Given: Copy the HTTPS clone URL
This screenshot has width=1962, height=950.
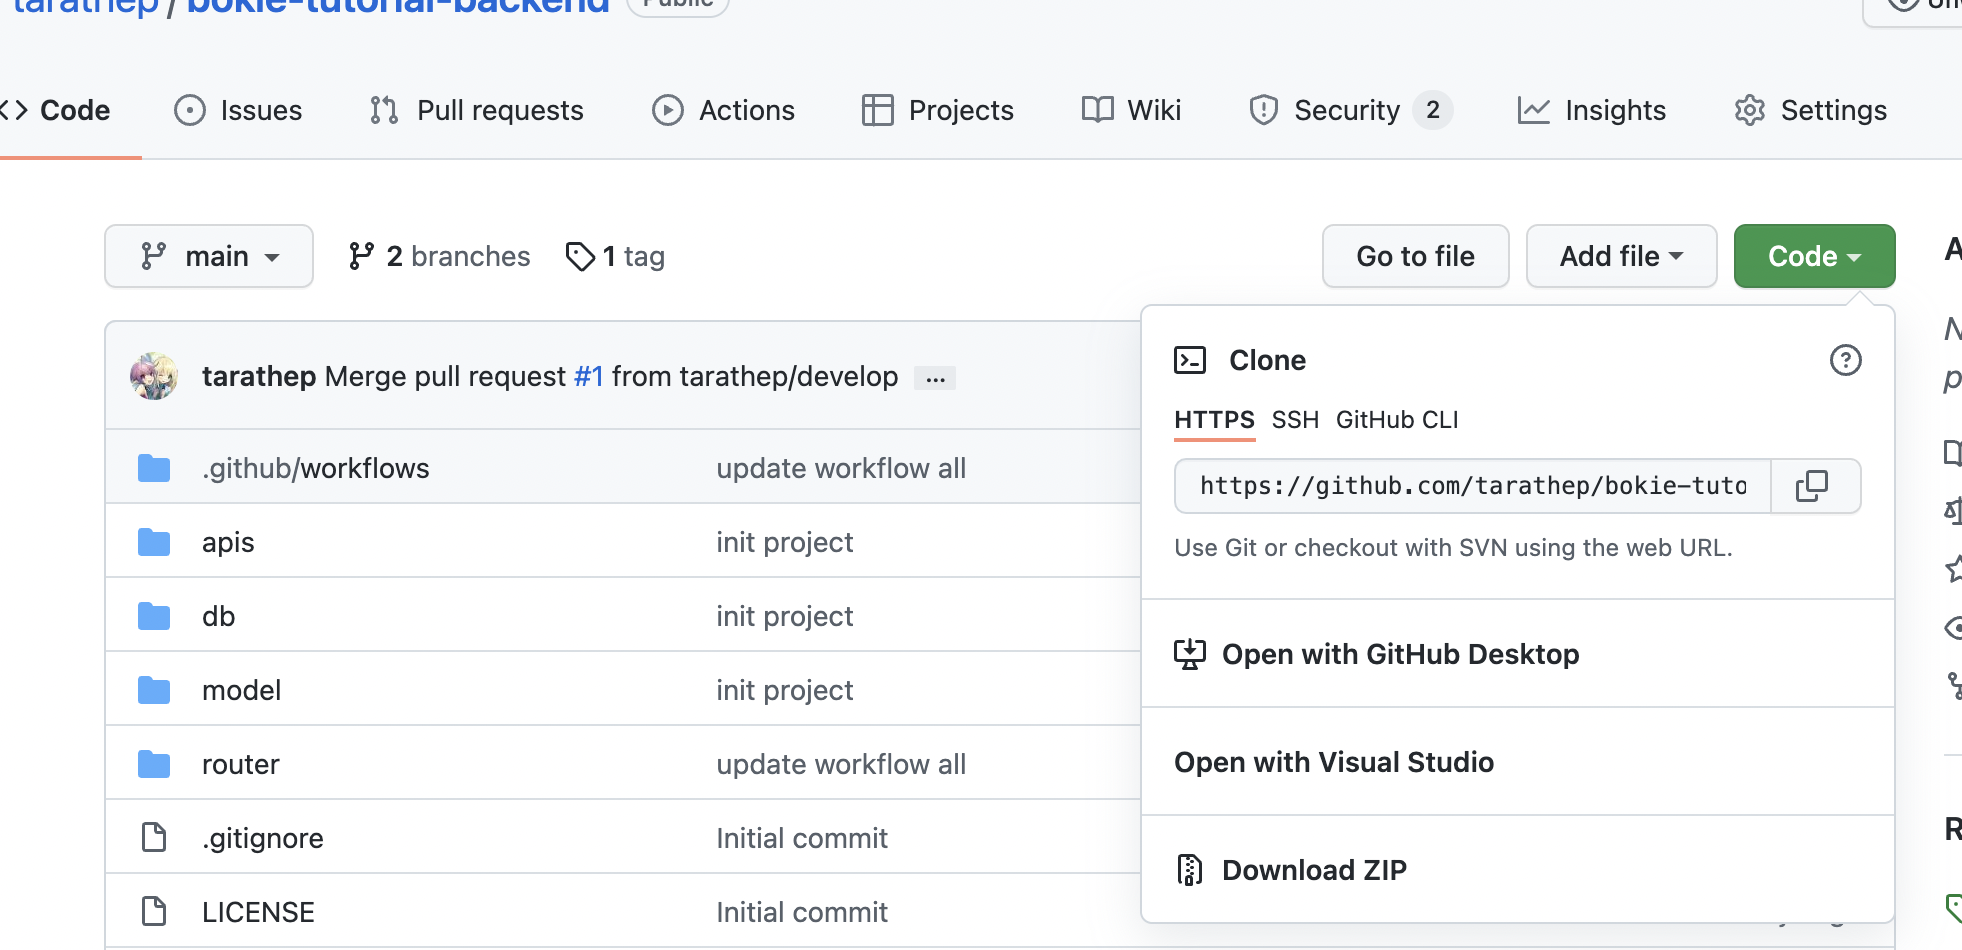Looking at the screenshot, I should (x=1813, y=486).
